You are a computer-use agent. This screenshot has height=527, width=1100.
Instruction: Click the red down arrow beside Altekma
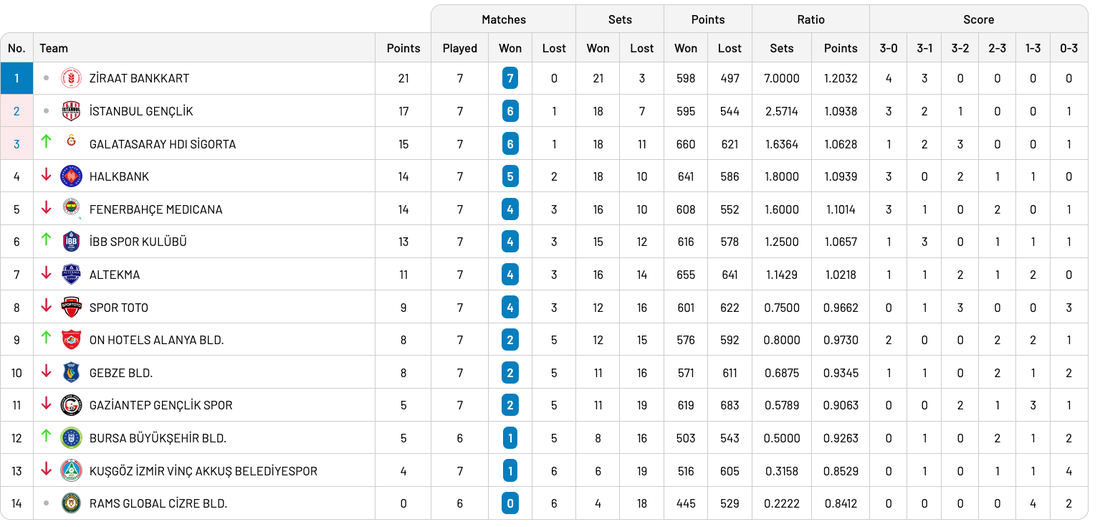tap(46, 274)
